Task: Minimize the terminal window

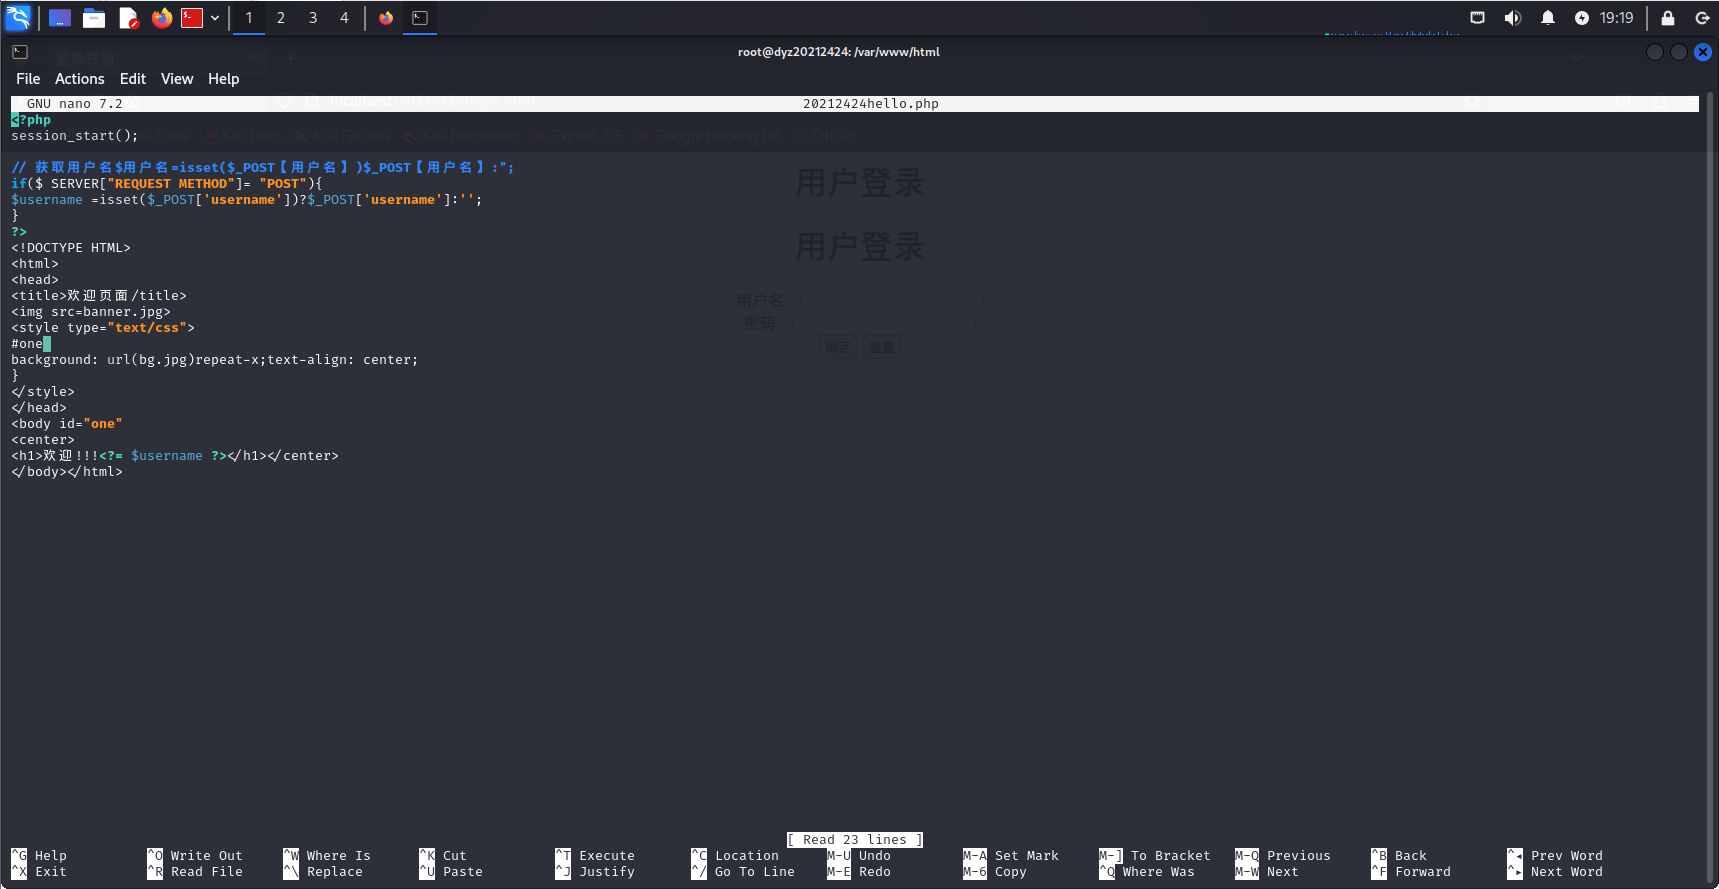Action: 1655,52
